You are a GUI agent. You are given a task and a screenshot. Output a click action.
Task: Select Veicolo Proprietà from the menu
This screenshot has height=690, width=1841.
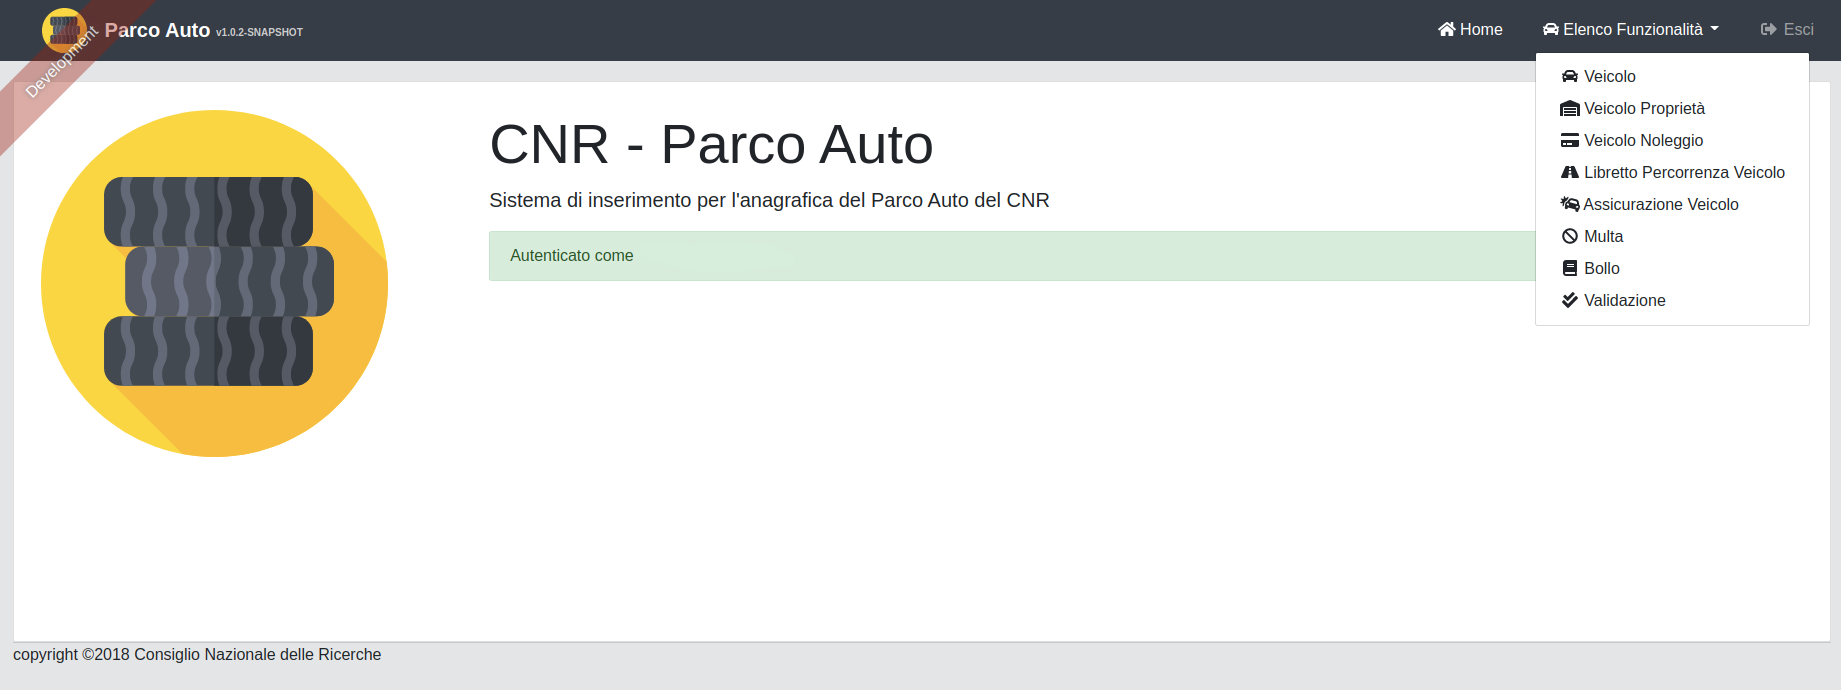tap(1672, 108)
